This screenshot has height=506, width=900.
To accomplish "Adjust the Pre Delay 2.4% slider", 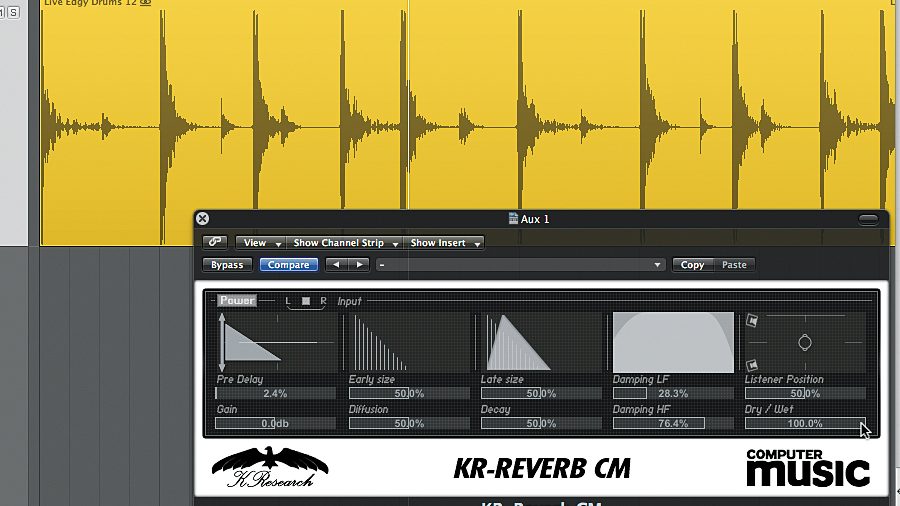I will 276,394.
